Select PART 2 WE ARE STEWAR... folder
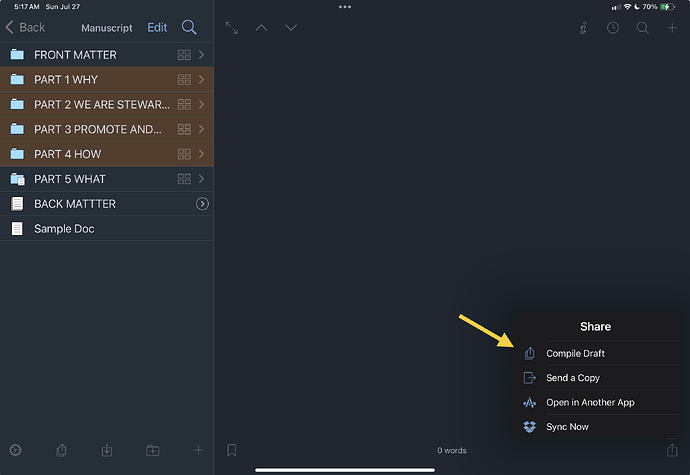This screenshot has height=475, width=690. tap(107, 104)
